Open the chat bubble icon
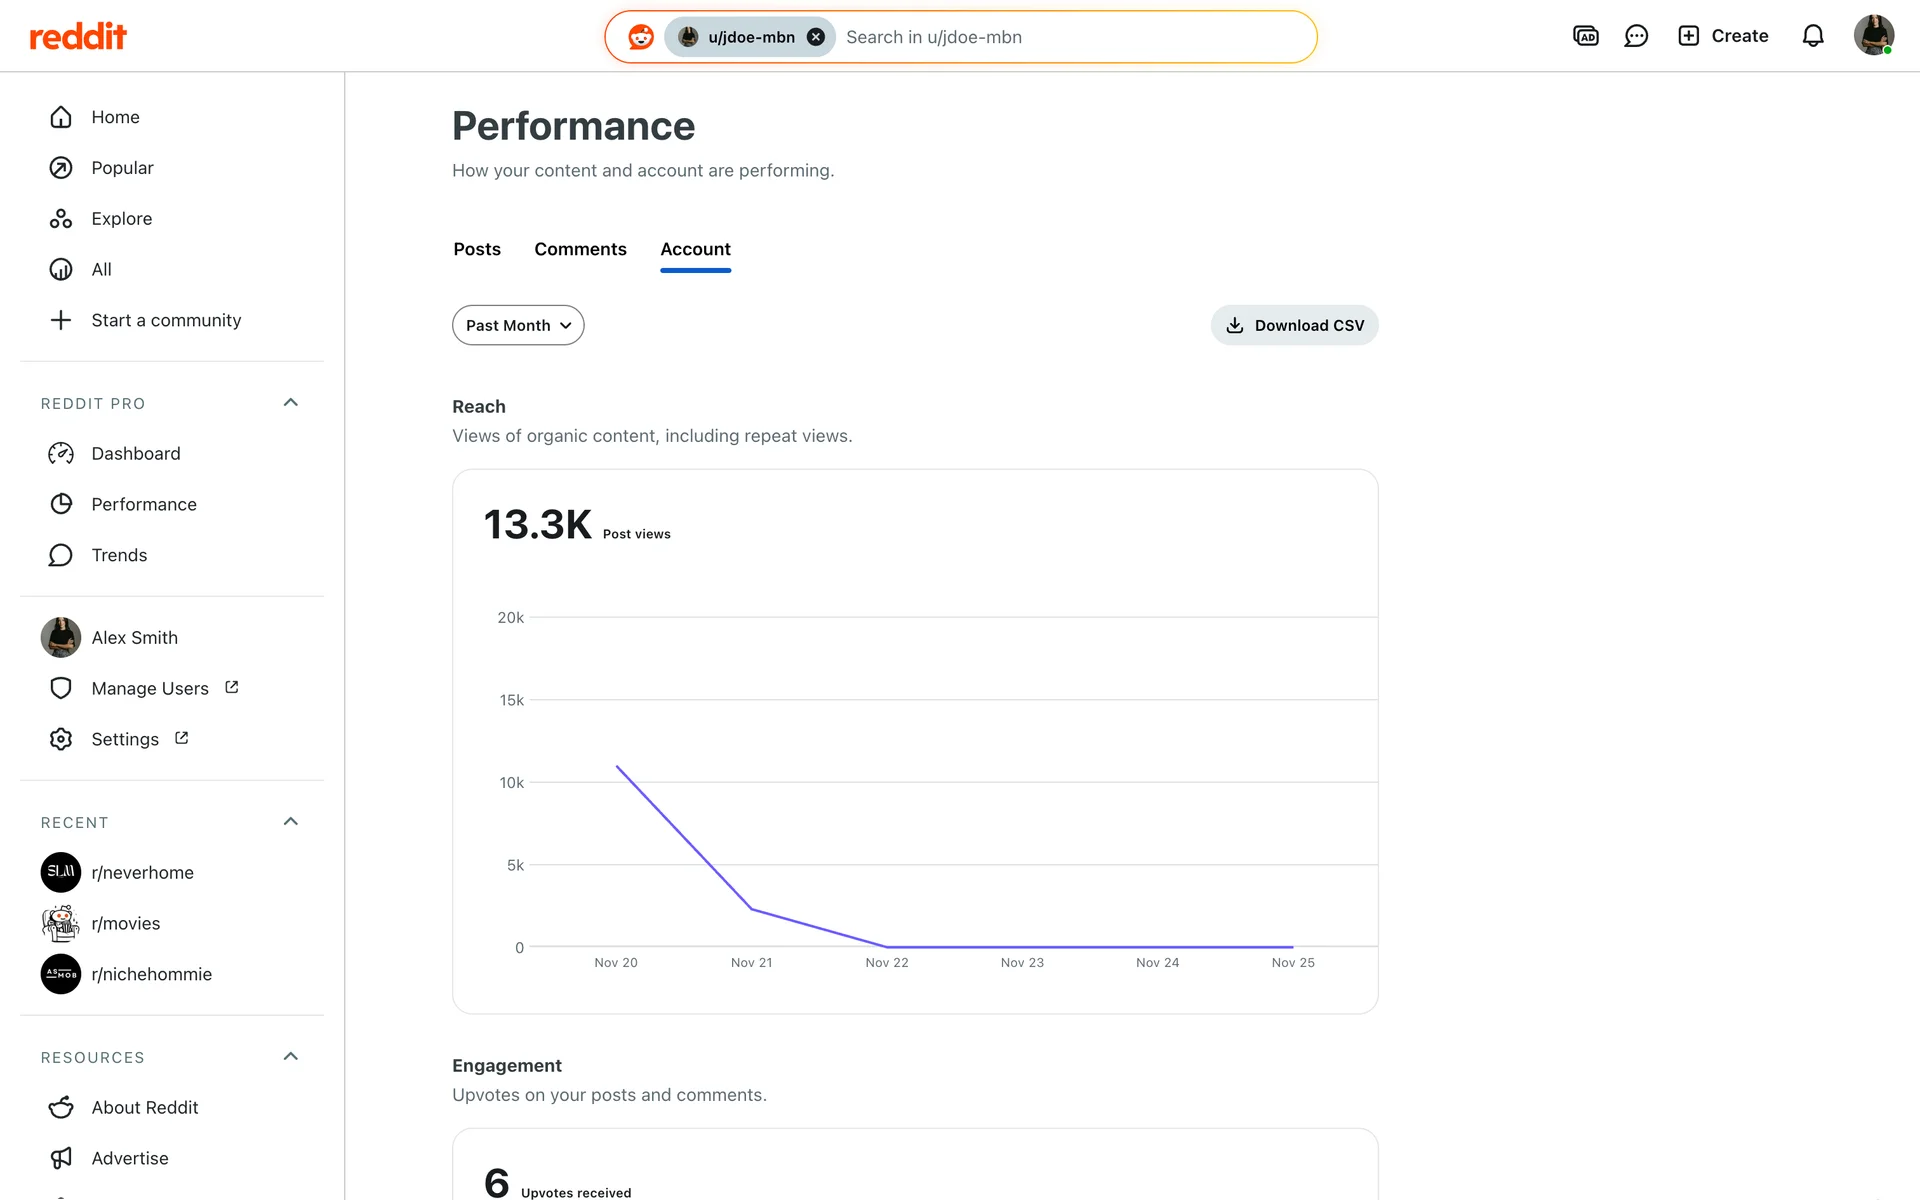The image size is (1920, 1200). pos(1636,36)
